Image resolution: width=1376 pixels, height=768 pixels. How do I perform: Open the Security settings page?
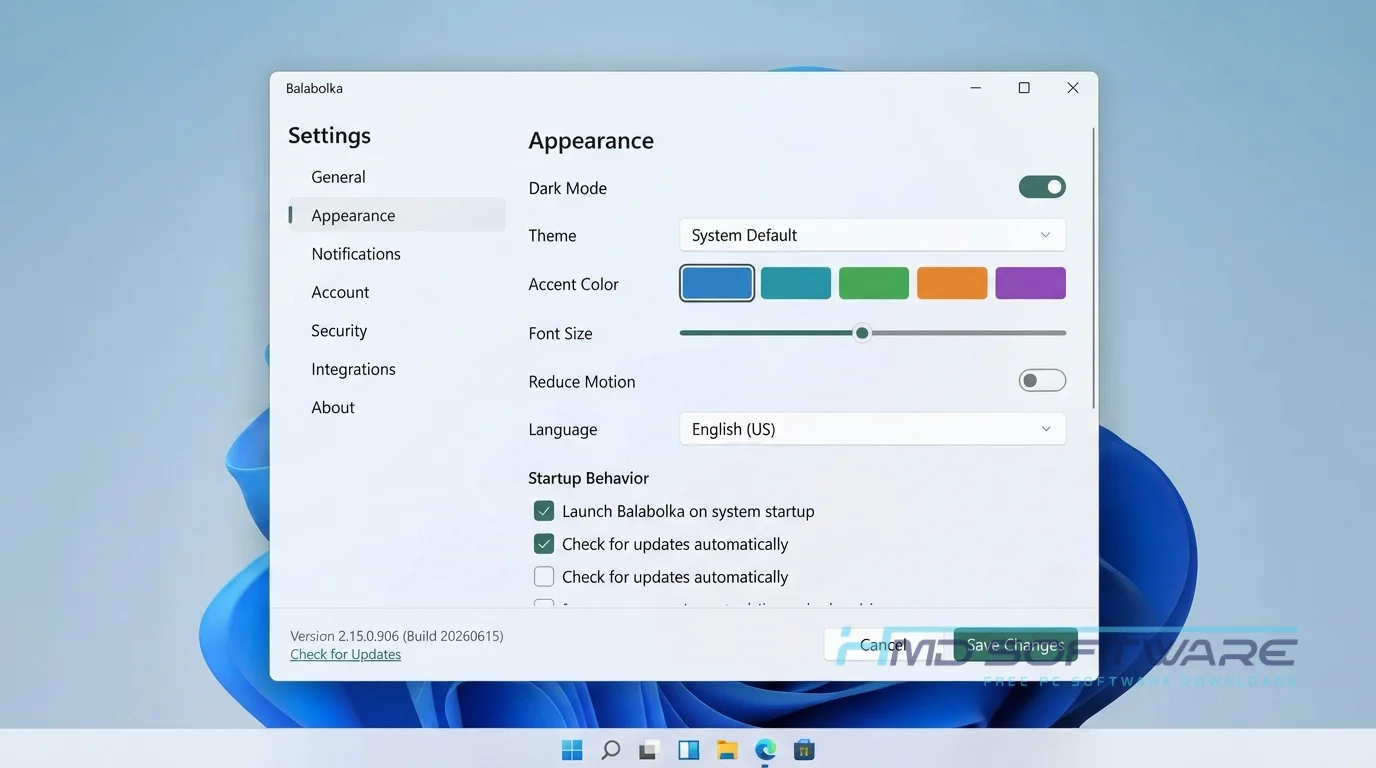tap(397, 331)
